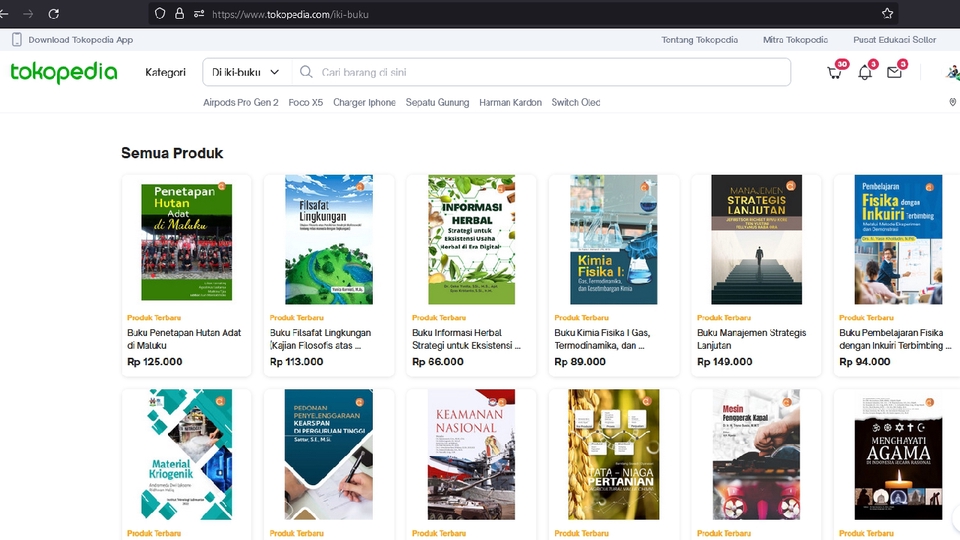Image resolution: width=960 pixels, height=540 pixels.
Task: Open the user profile avatar
Action: pos(953,72)
